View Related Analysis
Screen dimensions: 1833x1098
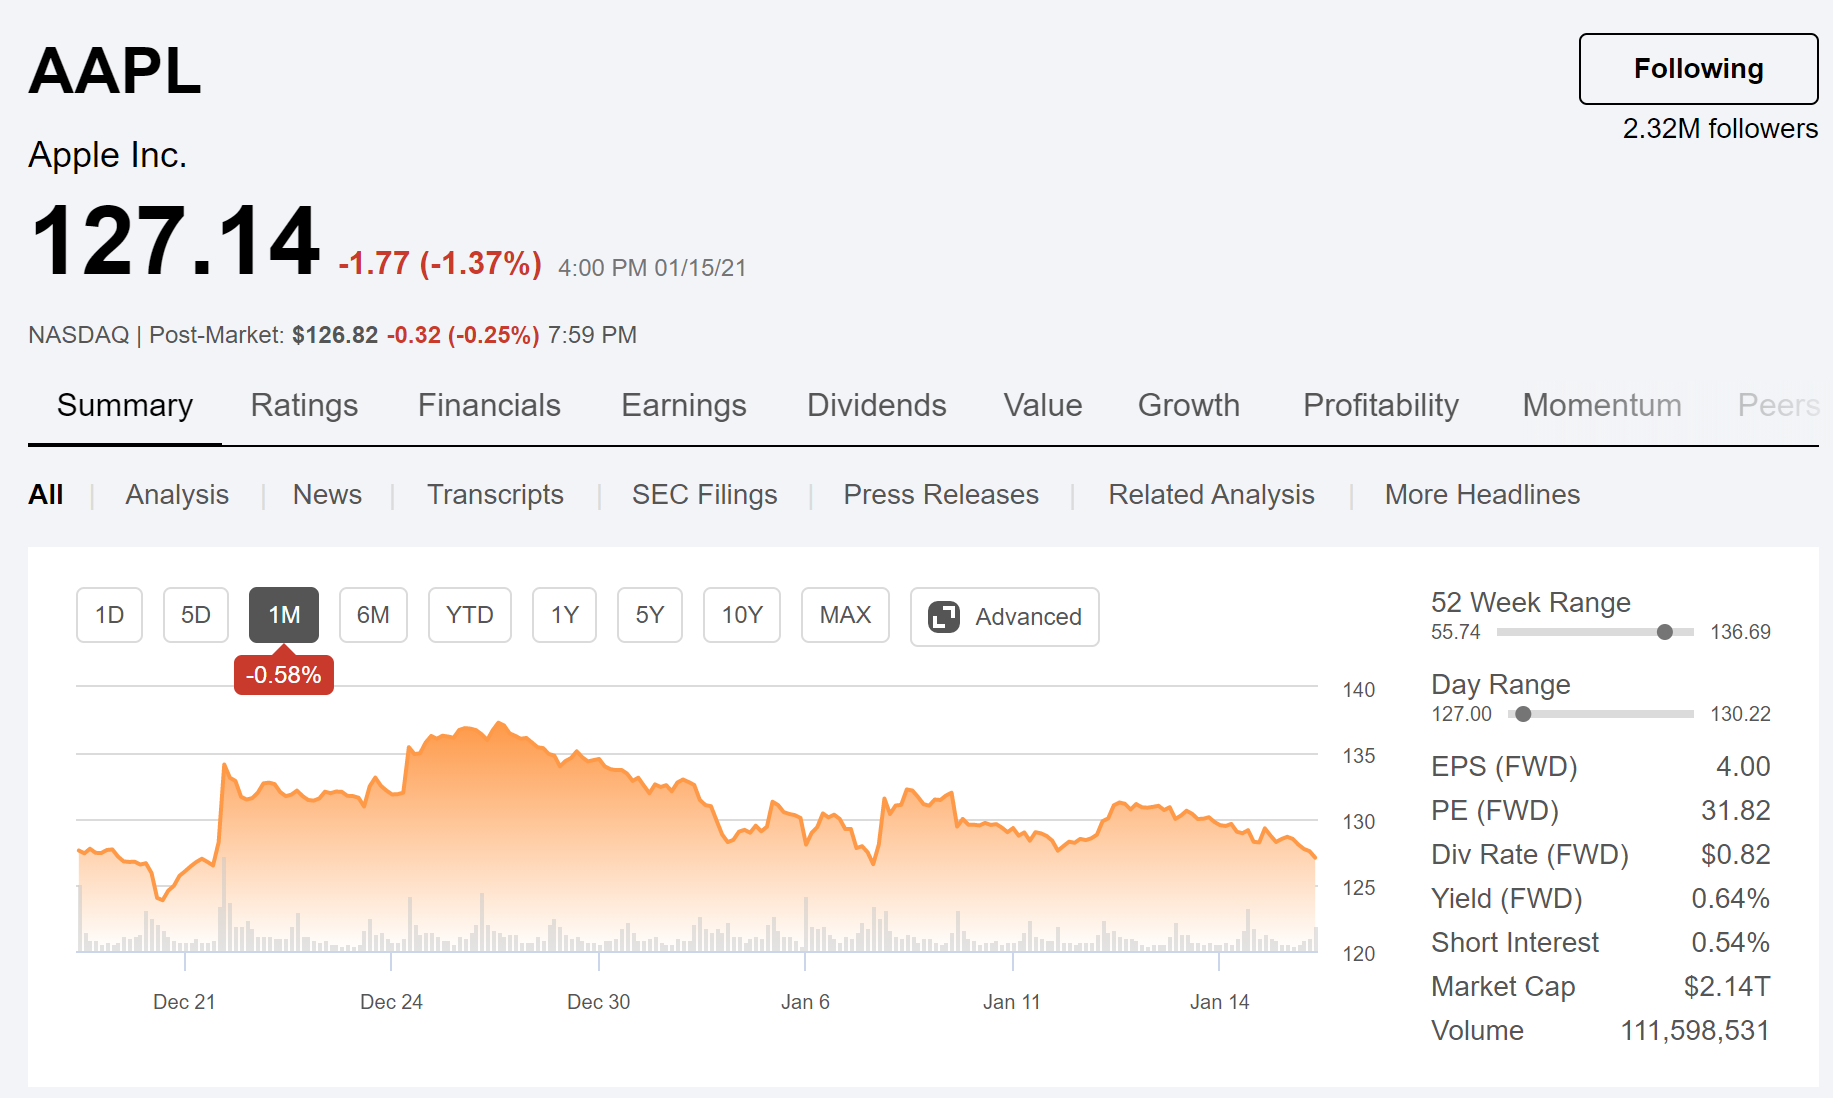[x=1211, y=495]
